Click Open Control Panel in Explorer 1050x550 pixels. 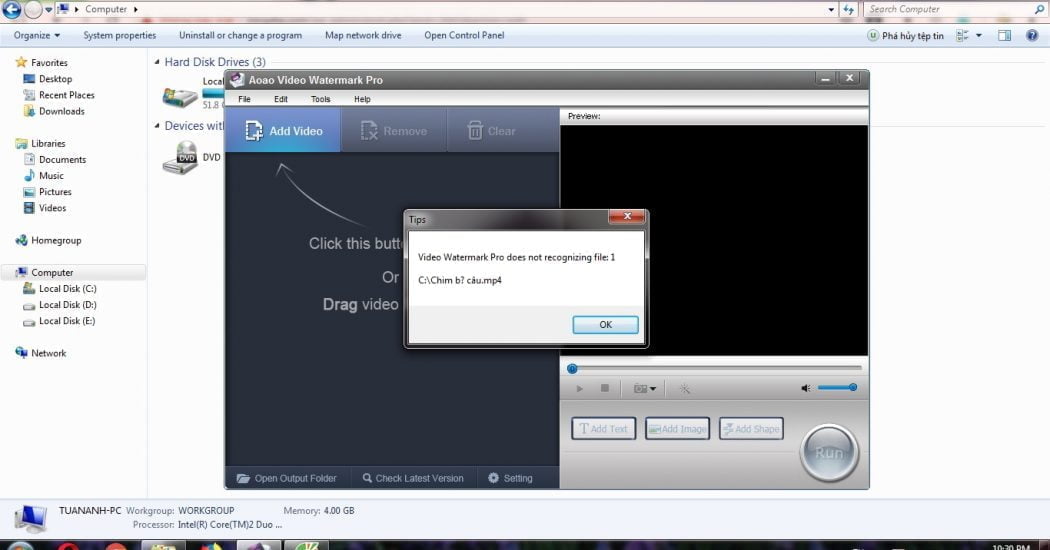pyautogui.click(x=464, y=36)
